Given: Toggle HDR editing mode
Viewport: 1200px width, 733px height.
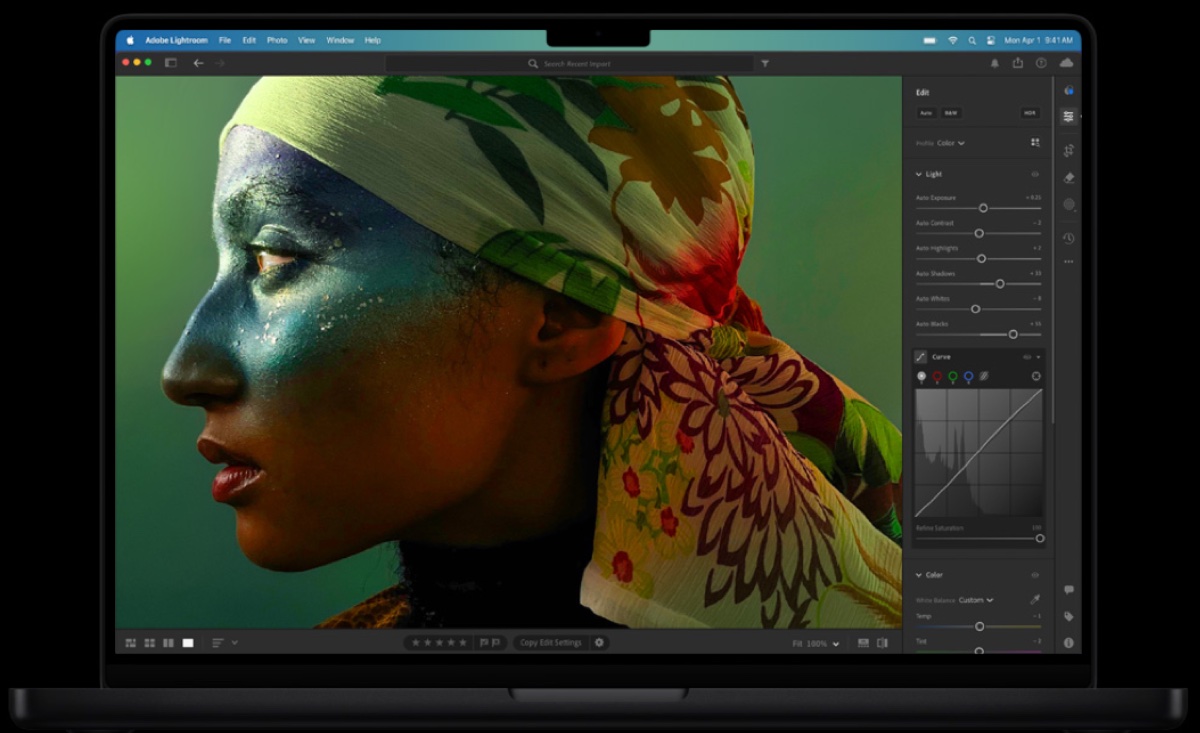Looking at the screenshot, I should [1030, 113].
